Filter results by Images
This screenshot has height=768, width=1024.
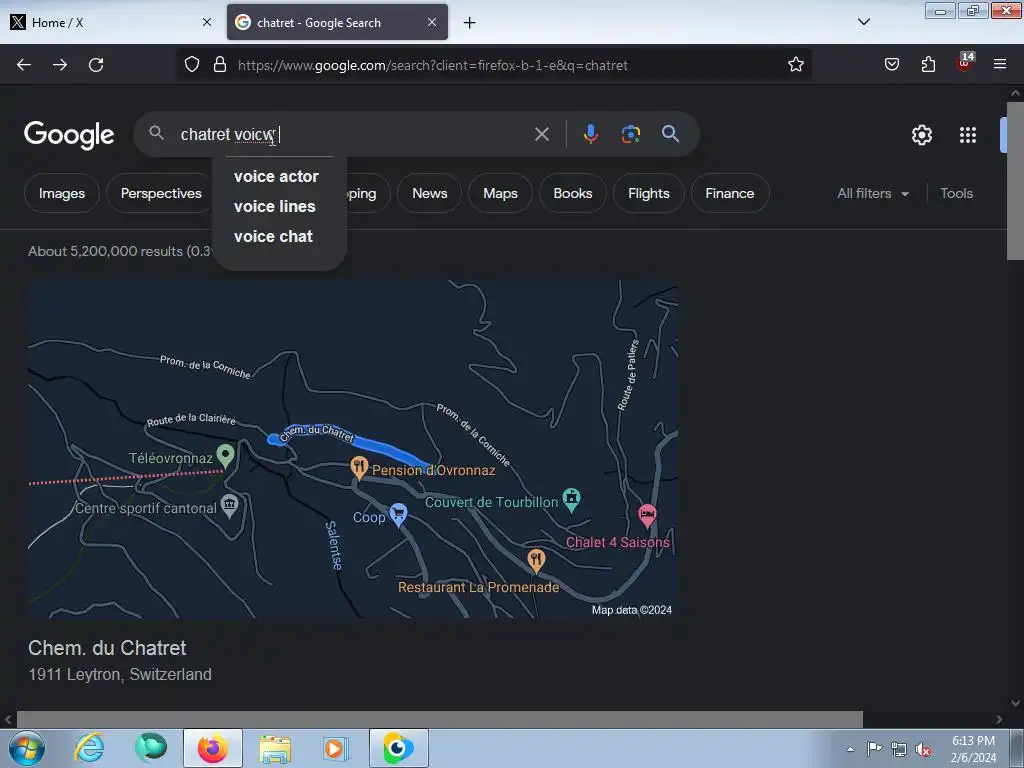click(x=62, y=193)
